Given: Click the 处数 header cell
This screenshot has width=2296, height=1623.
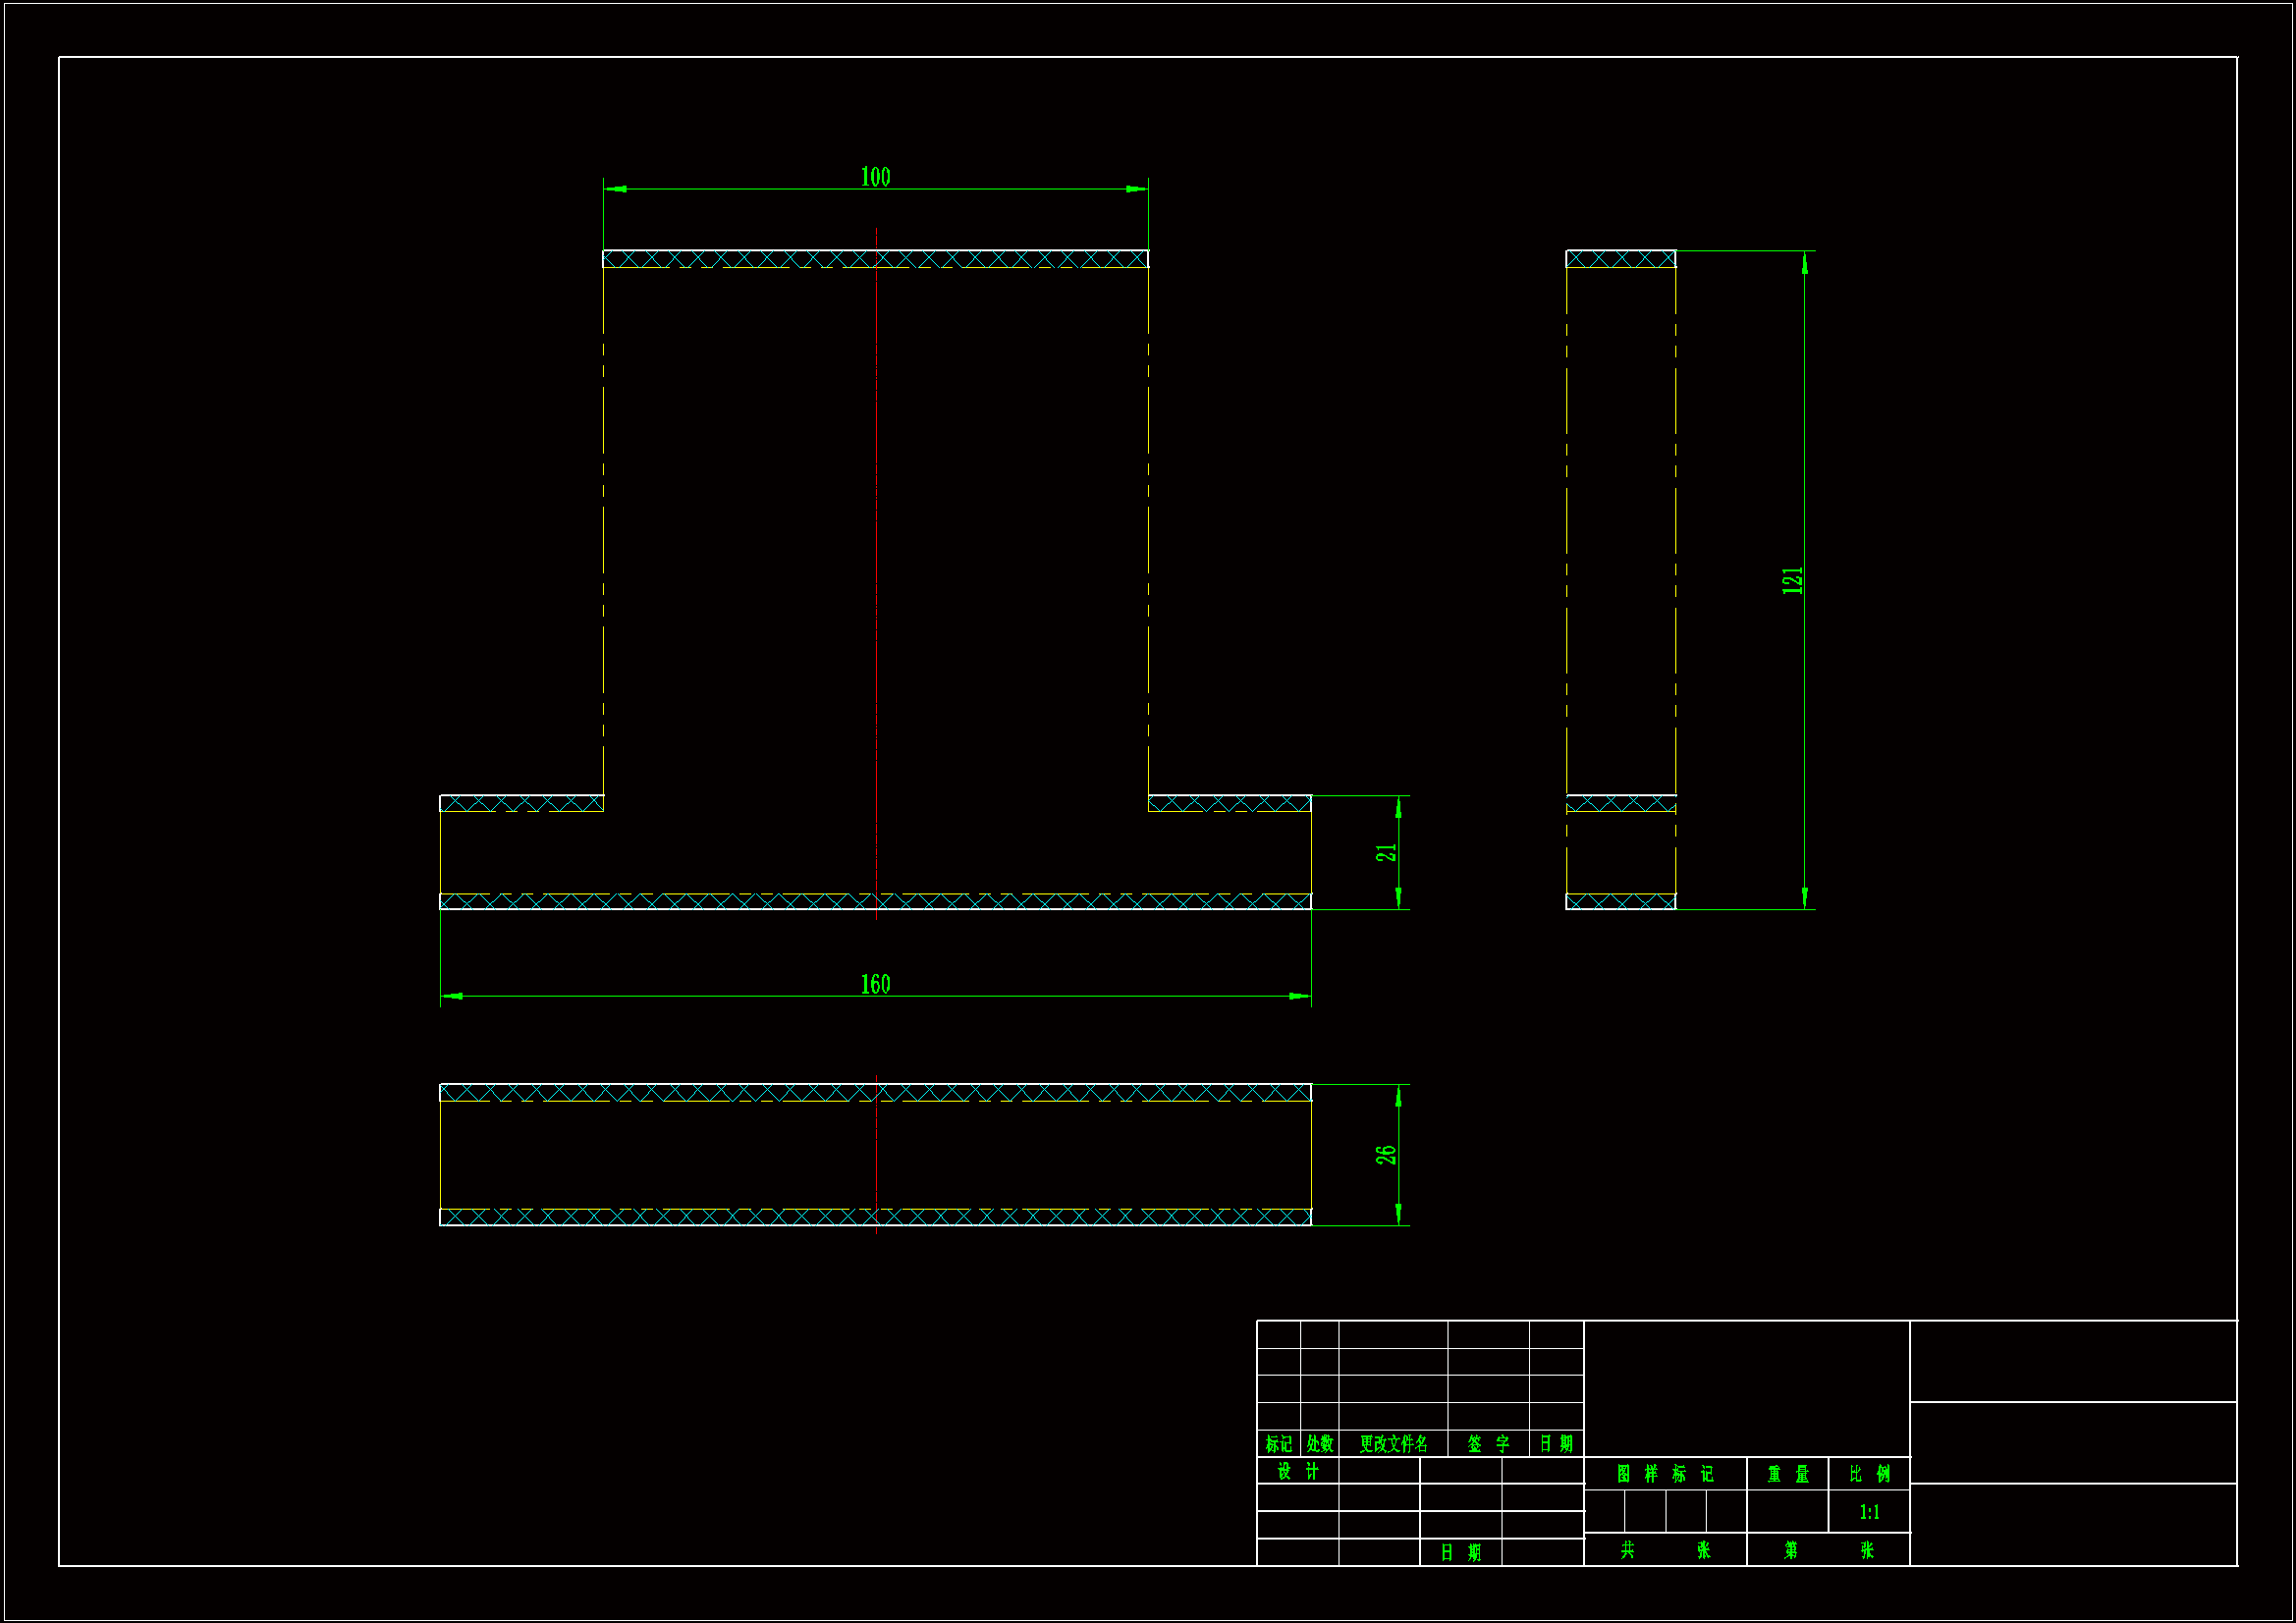Looking at the screenshot, I should pos(1319,1443).
